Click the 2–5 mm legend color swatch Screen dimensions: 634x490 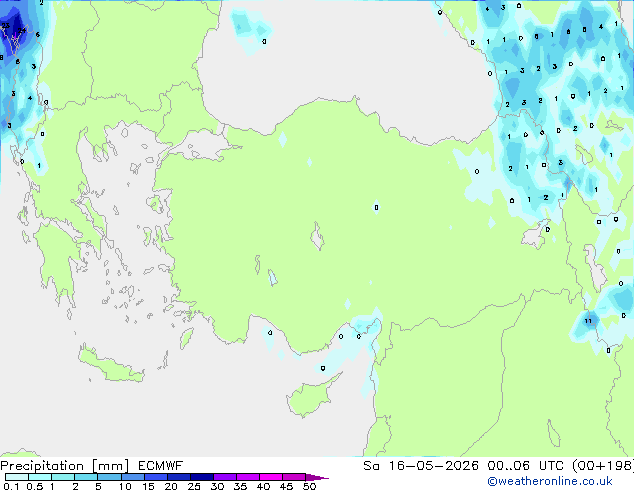[86, 477]
